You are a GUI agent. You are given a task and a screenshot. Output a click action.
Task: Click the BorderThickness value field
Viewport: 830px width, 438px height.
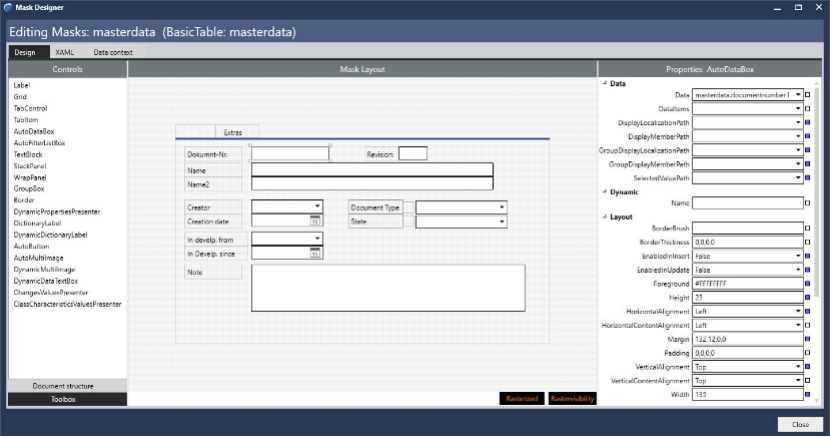pos(747,242)
